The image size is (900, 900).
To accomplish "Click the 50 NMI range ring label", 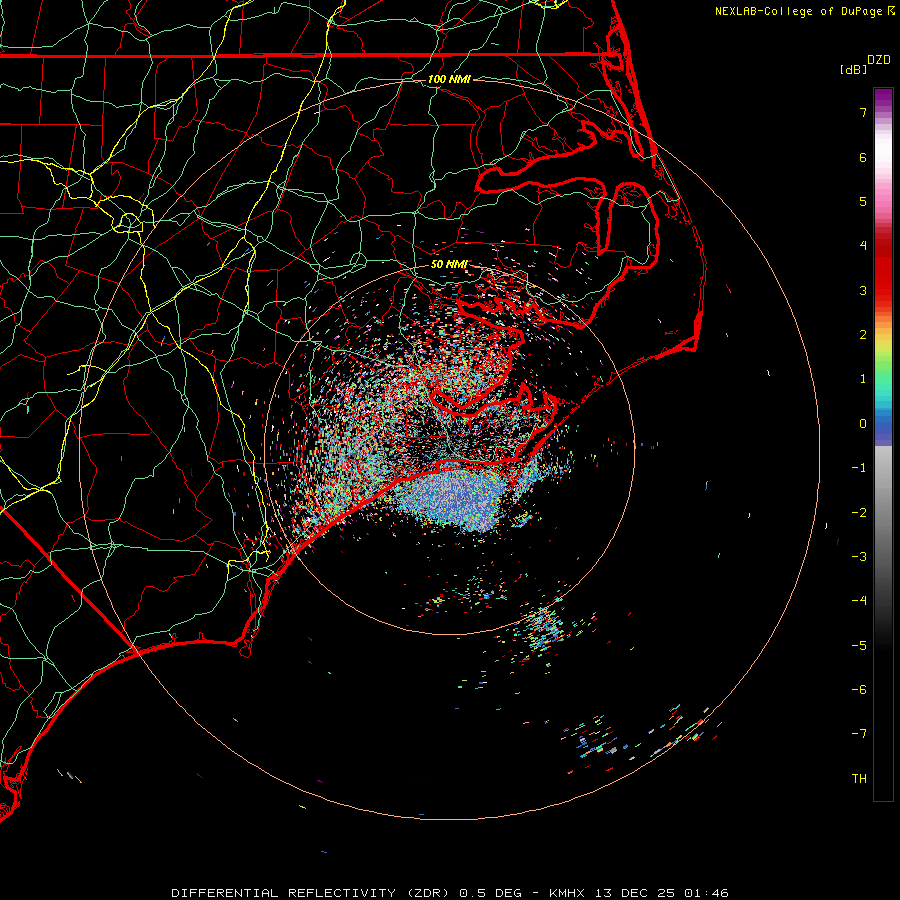I will coord(449,264).
